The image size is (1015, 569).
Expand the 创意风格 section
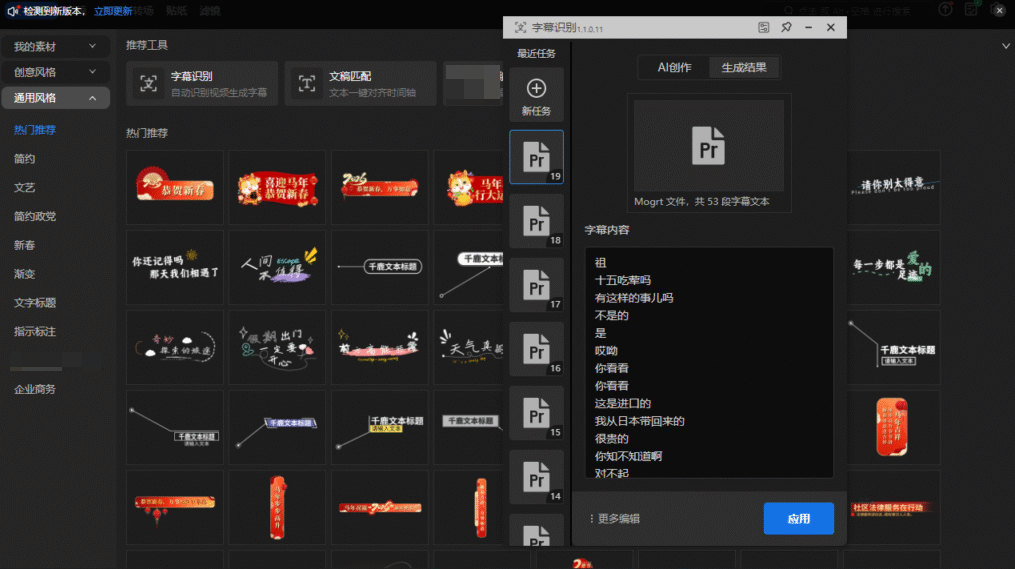tap(55, 72)
